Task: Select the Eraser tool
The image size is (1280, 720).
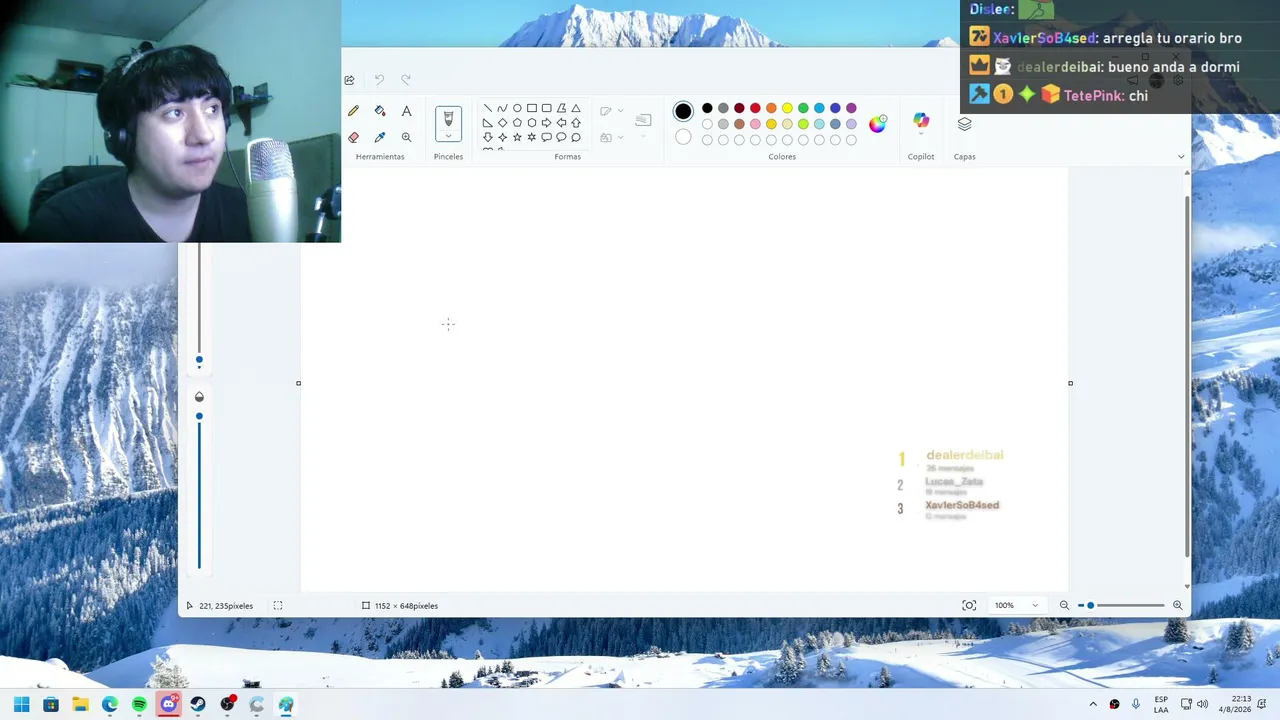Action: click(x=353, y=137)
